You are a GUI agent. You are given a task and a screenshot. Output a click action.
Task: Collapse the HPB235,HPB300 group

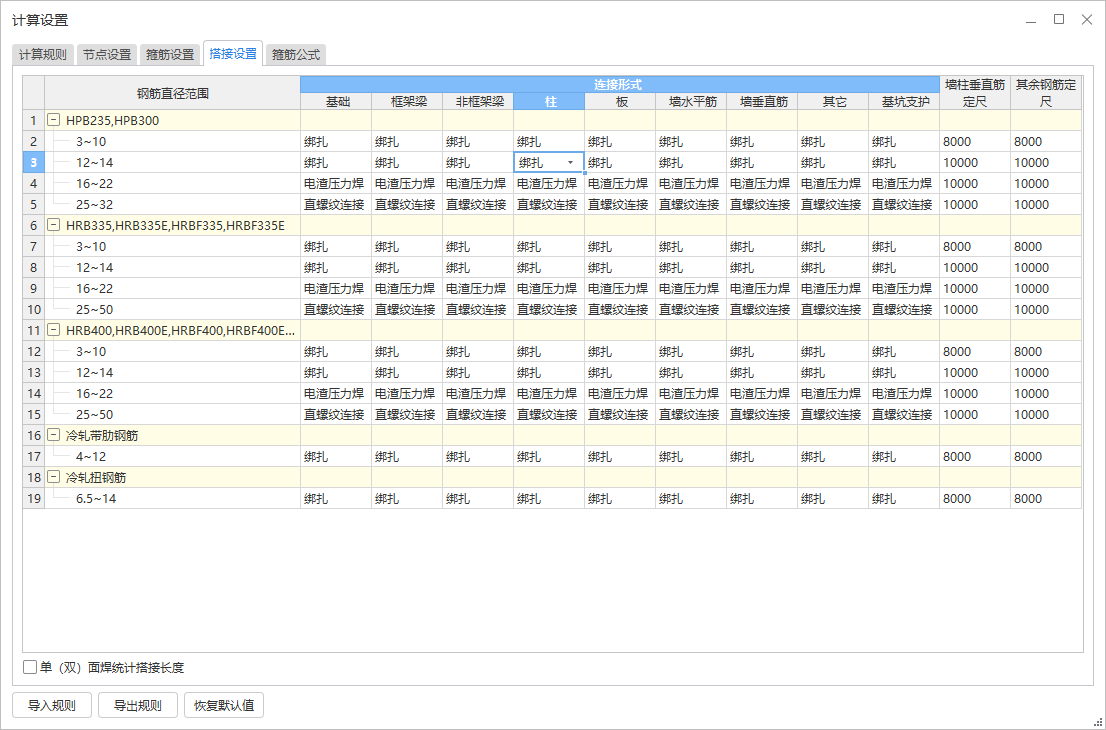point(54,120)
